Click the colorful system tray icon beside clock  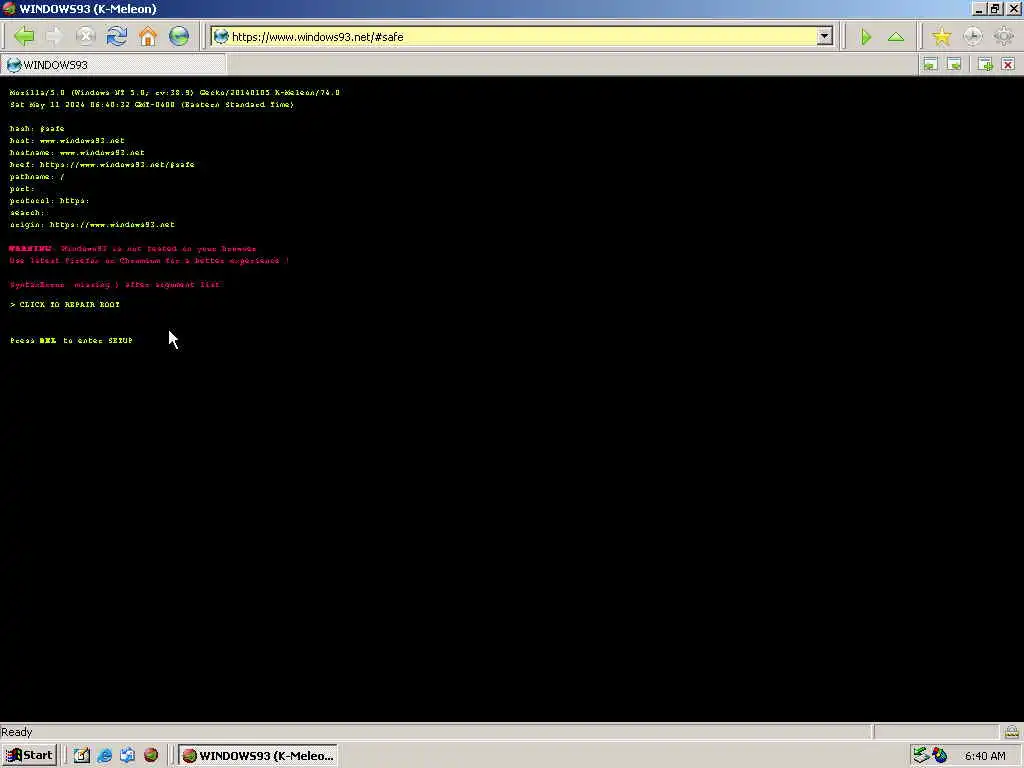pyautogui.click(x=940, y=755)
